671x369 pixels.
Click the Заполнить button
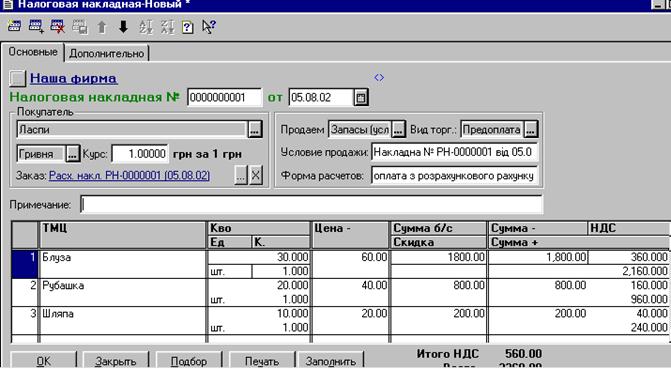click(x=330, y=360)
